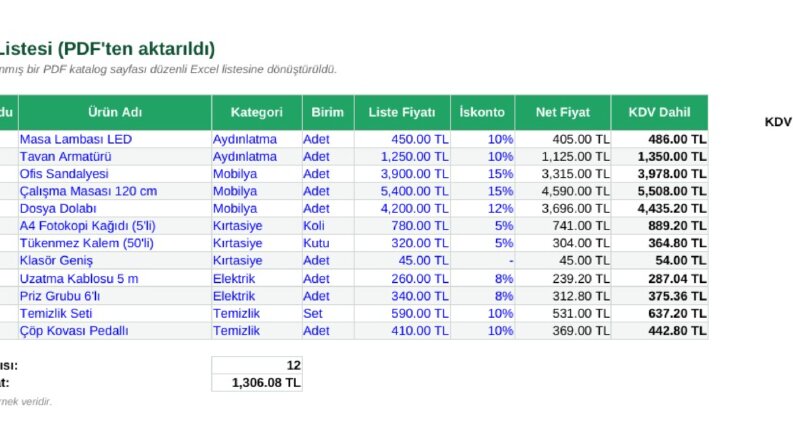Click the list price '260.00 TL' cell
The height and width of the screenshot is (446, 793).
pyautogui.click(x=402, y=278)
